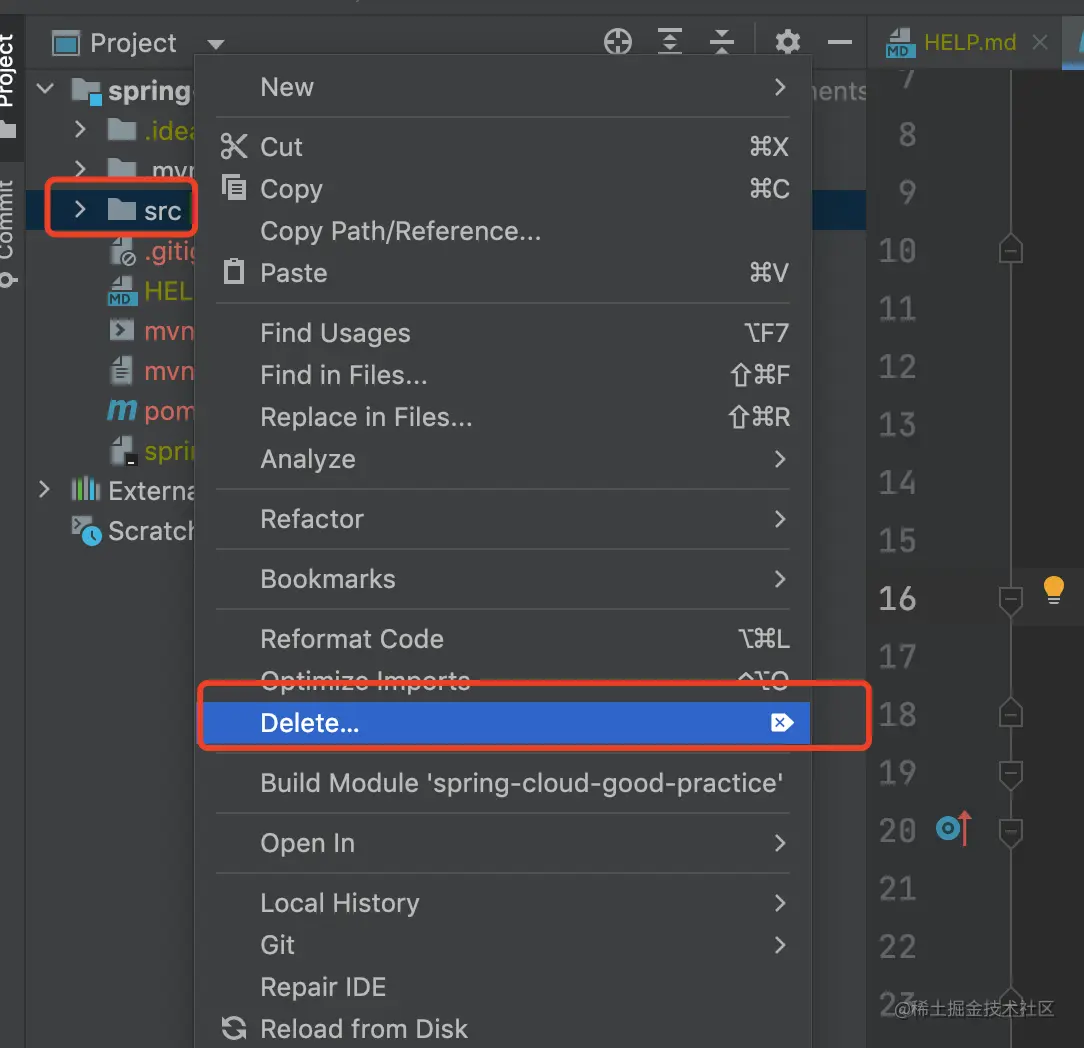Toggle code fold marker on line 18

pyautogui.click(x=1011, y=714)
